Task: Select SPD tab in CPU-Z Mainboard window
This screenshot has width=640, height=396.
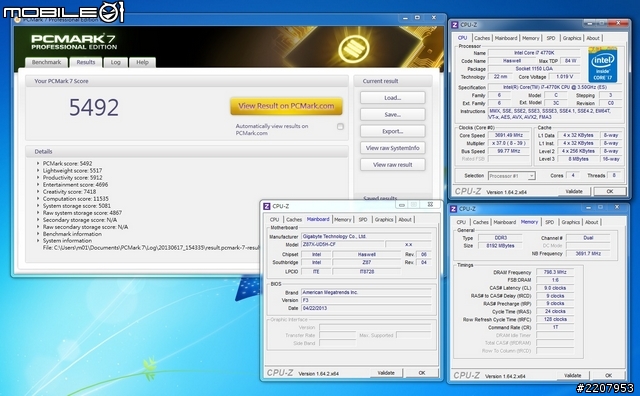Action: pyautogui.click(x=363, y=220)
